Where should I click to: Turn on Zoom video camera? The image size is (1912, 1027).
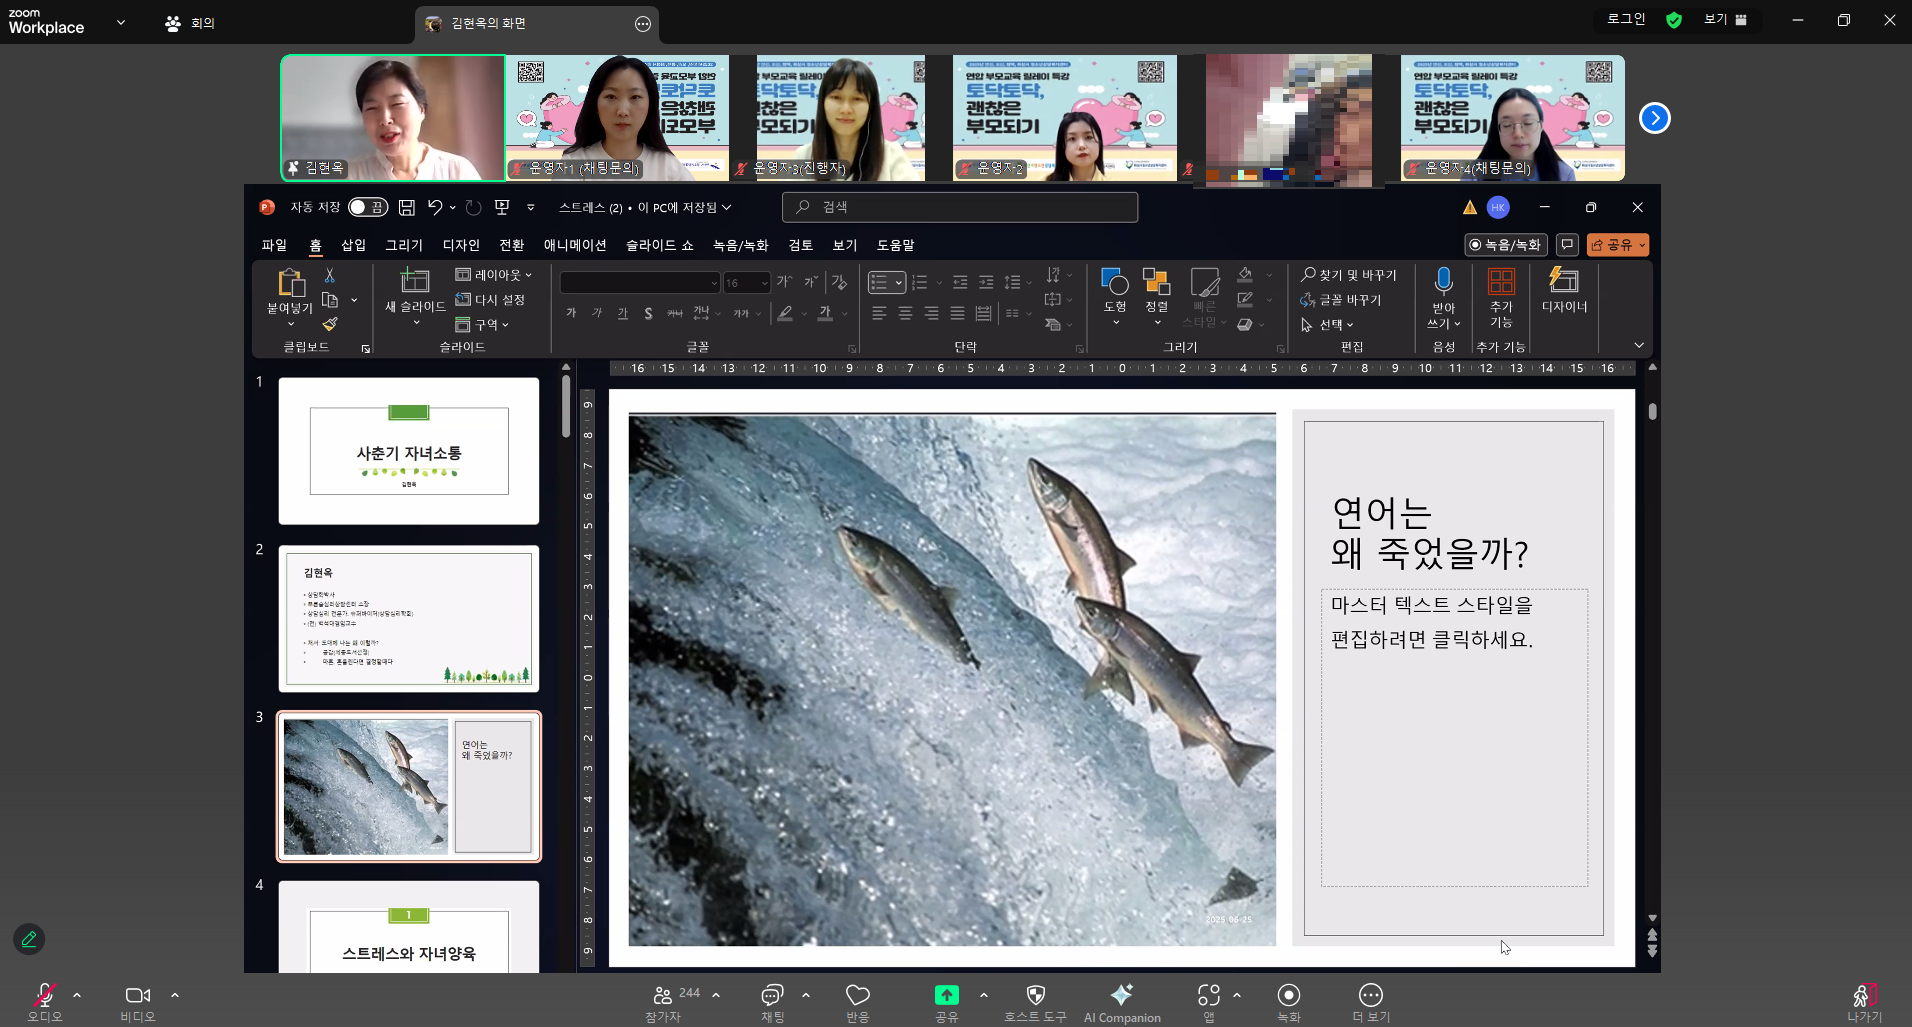click(137, 996)
